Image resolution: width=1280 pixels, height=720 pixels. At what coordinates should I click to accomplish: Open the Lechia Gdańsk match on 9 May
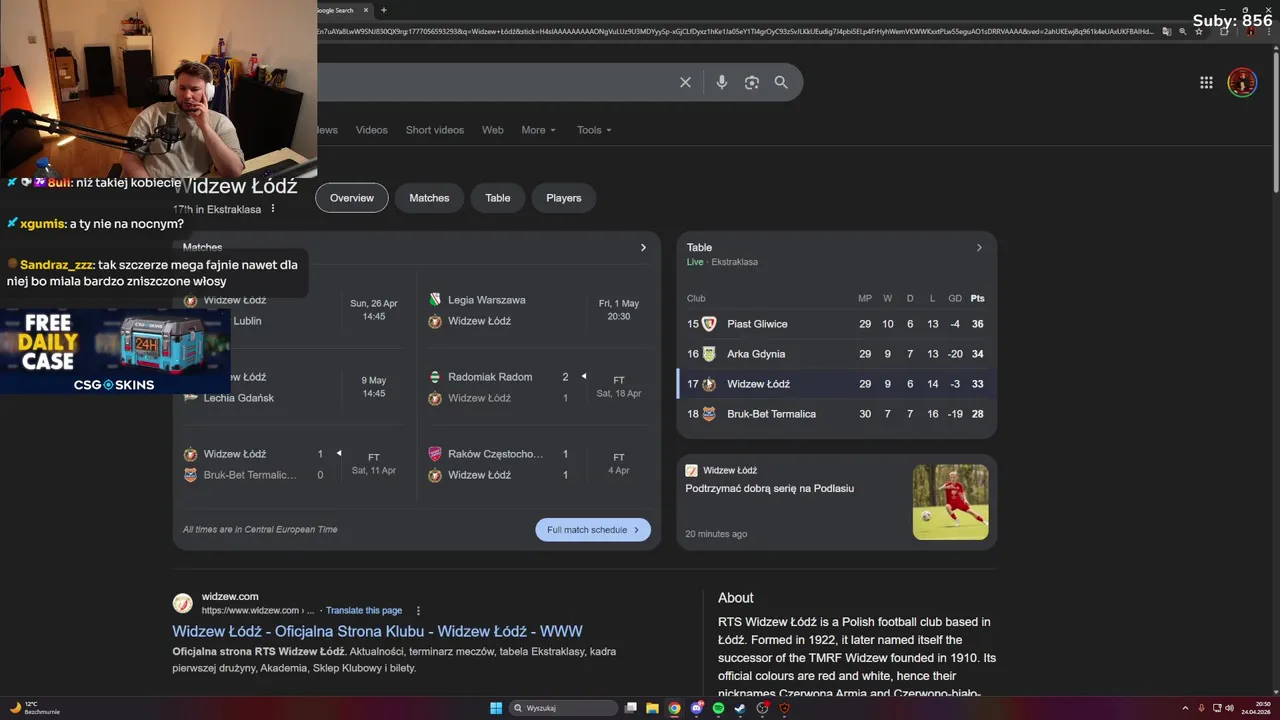click(x=295, y=387)
